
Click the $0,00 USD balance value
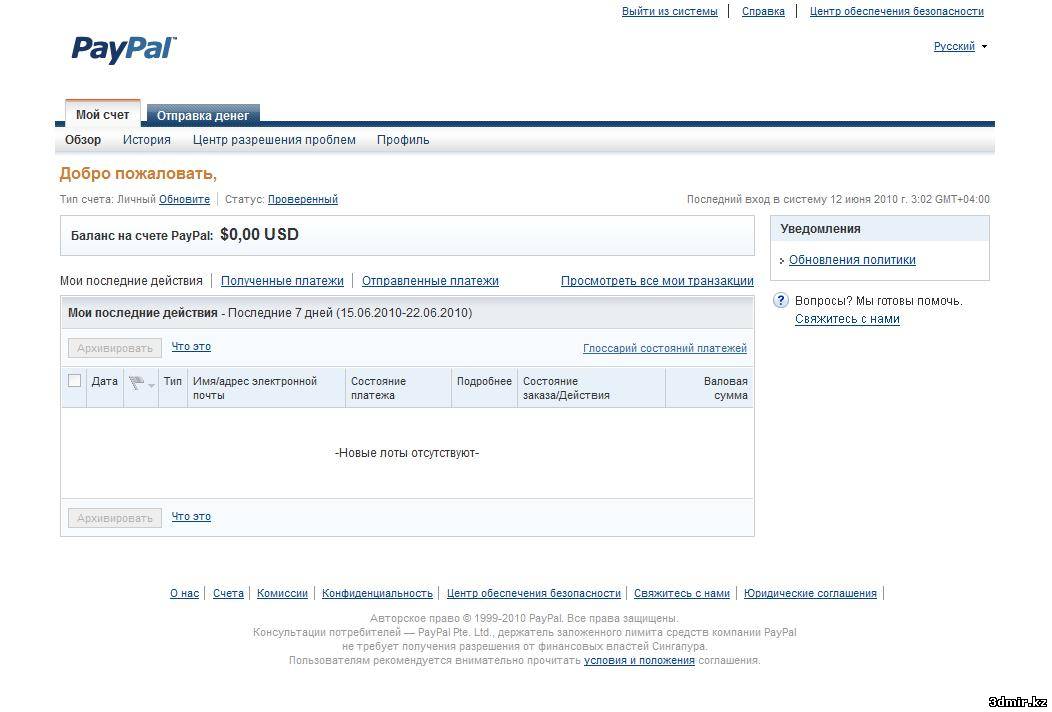tap(259, 235)
